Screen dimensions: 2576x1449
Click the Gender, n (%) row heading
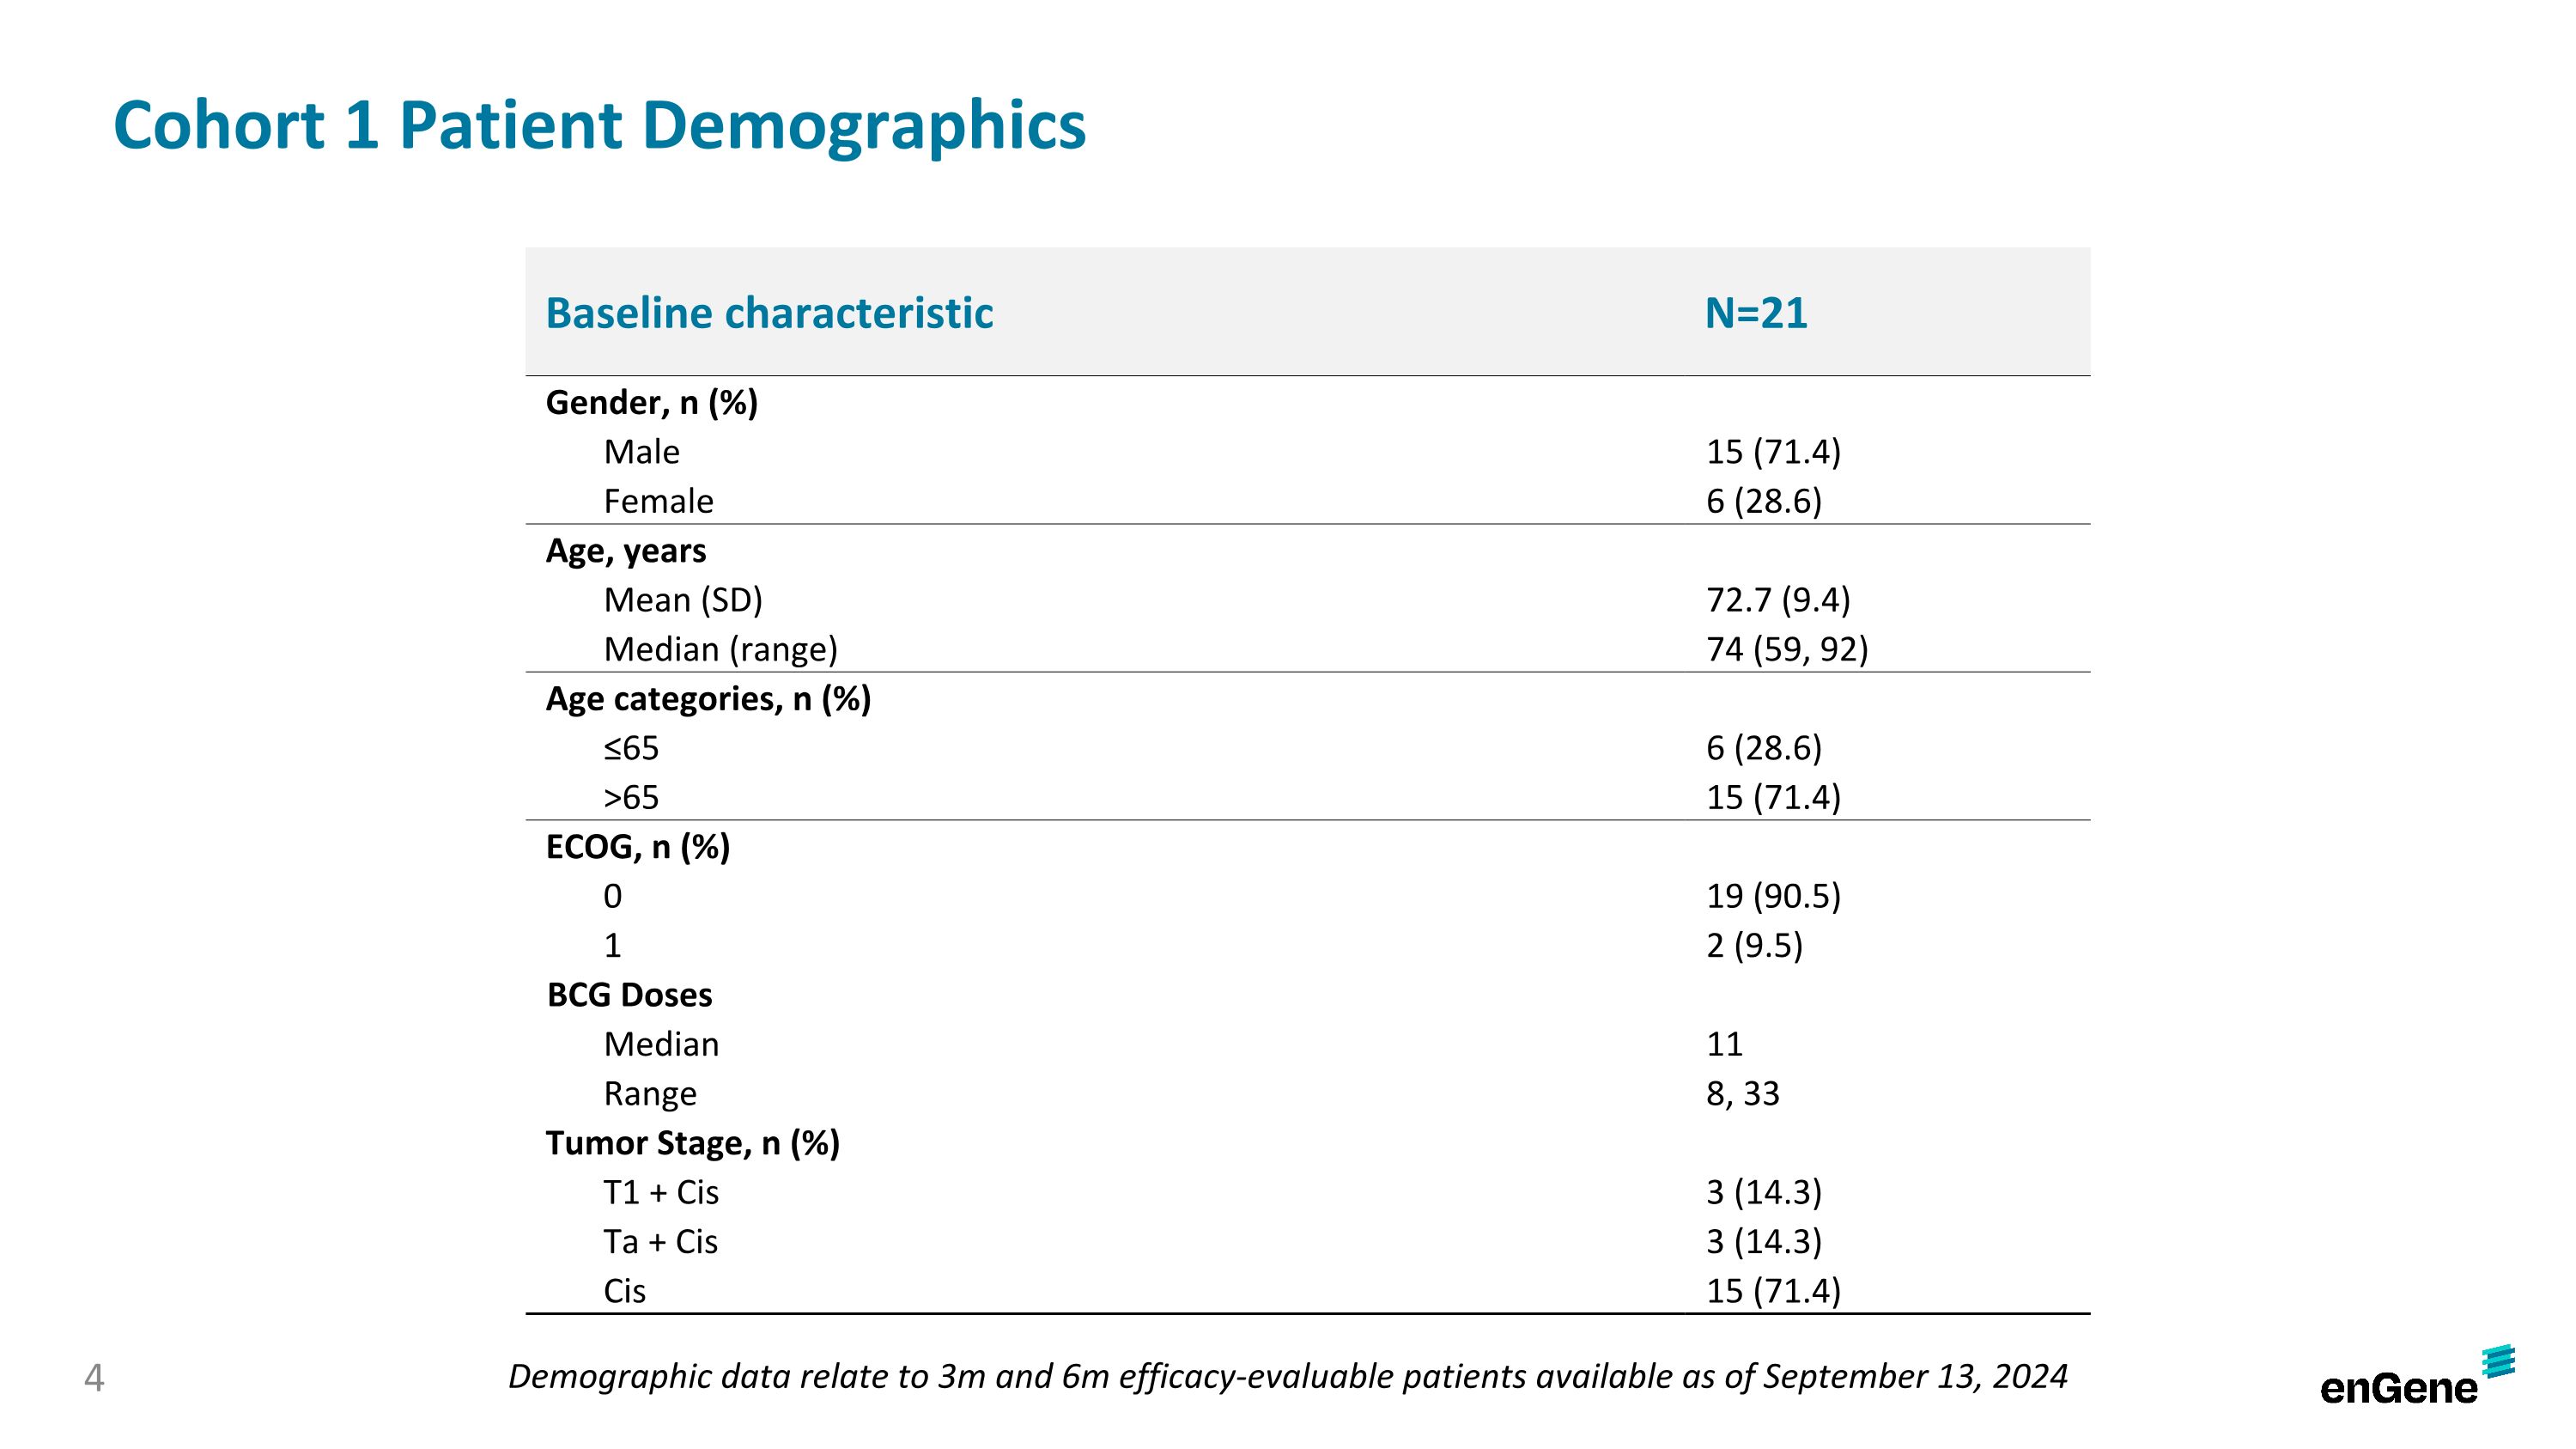tap(651, 402)
